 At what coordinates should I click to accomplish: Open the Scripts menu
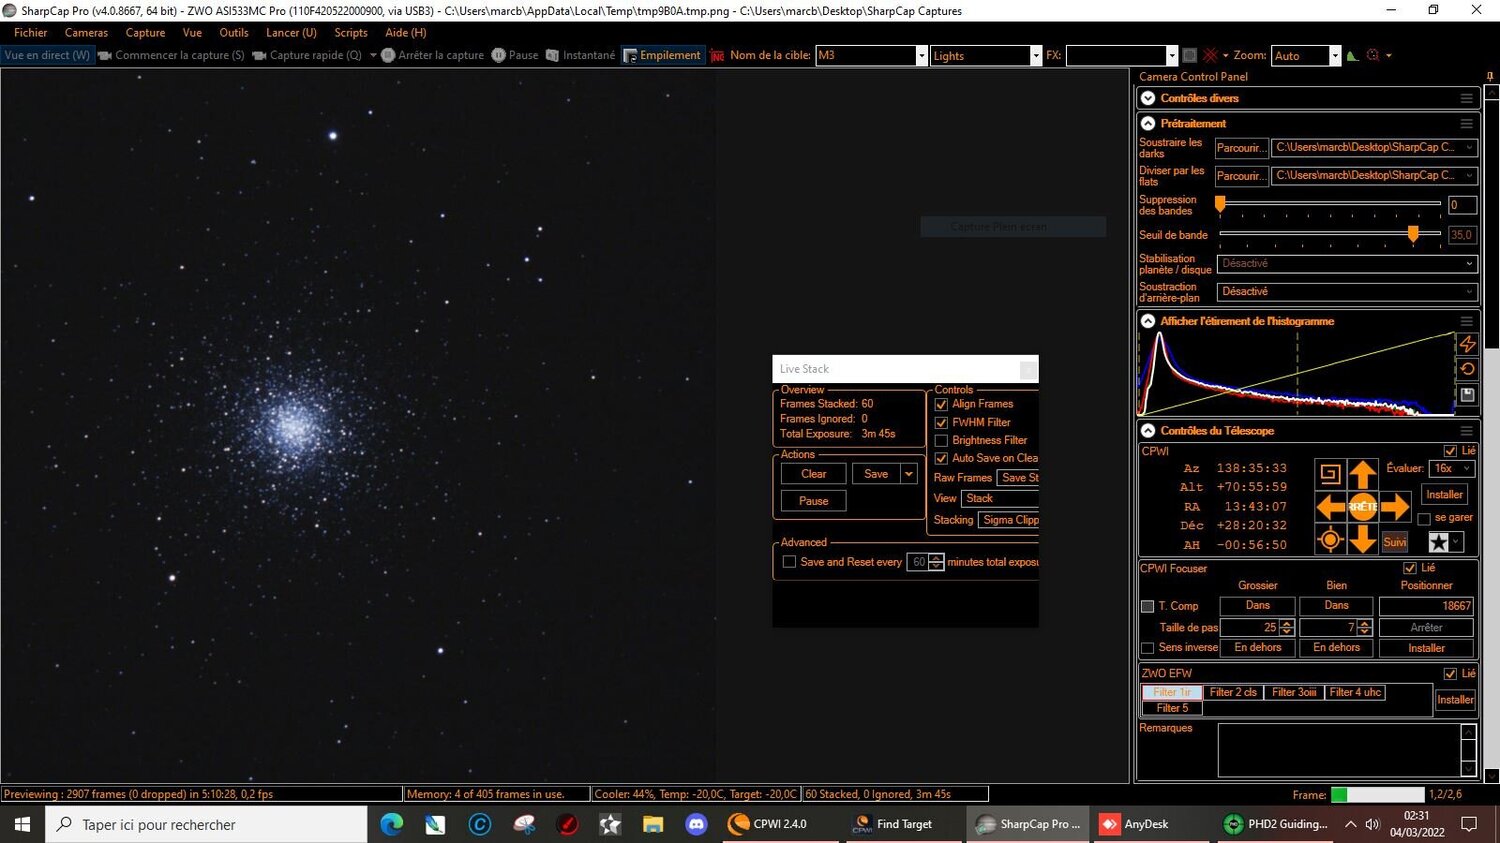(x=351, y=33)
